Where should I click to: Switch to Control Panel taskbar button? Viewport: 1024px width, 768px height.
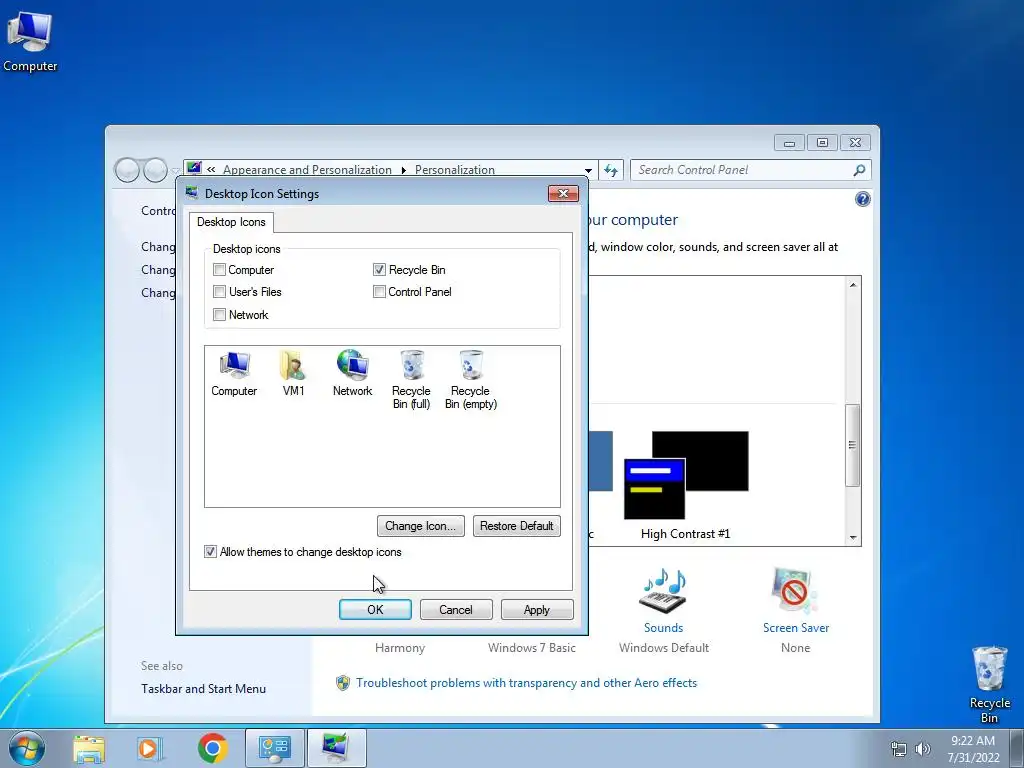275,748
